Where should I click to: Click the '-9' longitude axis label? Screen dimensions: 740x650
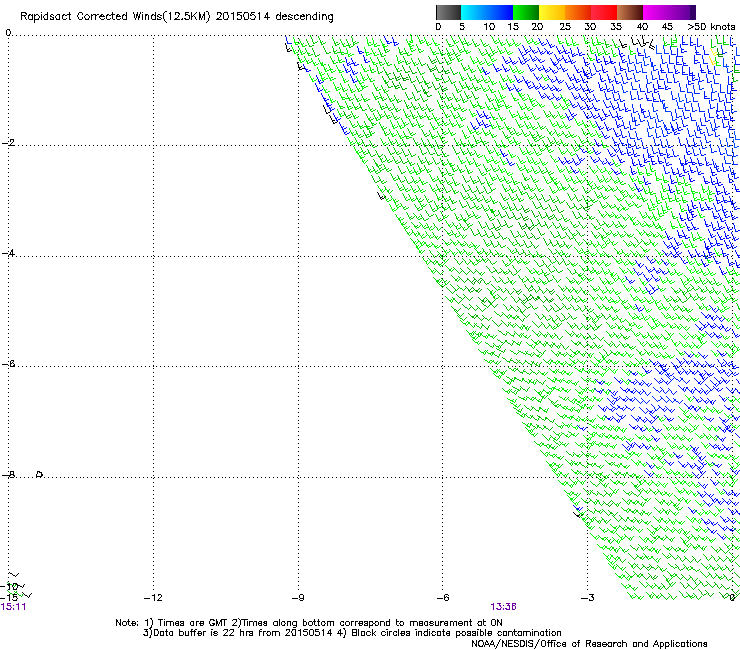coord(298,598)
